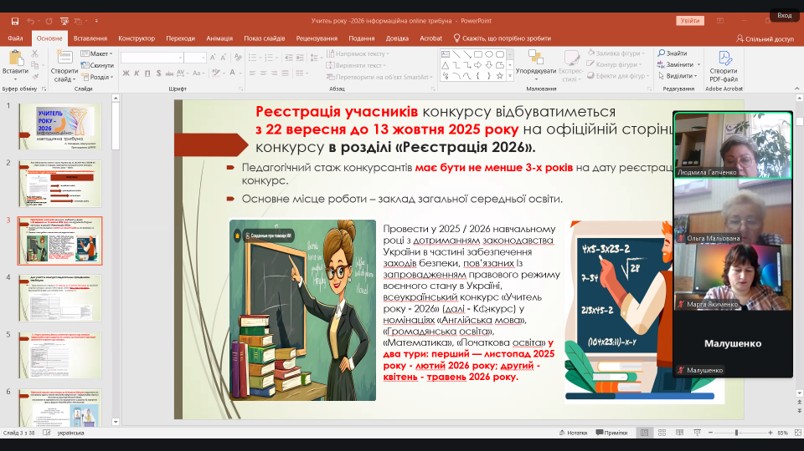Open the Вставлення (Insert) ribbon tab
The width and height of the screenshot is (804, 451).
90,38
